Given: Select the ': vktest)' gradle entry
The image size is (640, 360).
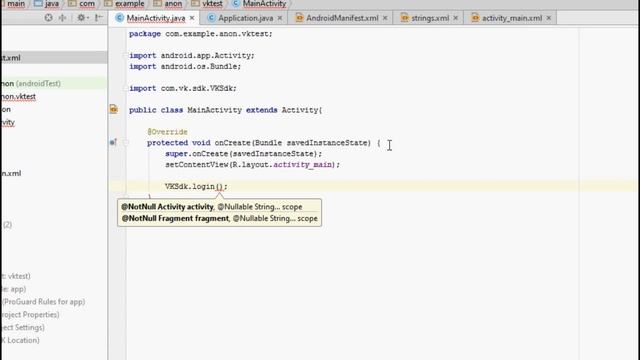Looking at the screenshot, I should (x=16, y=276).
